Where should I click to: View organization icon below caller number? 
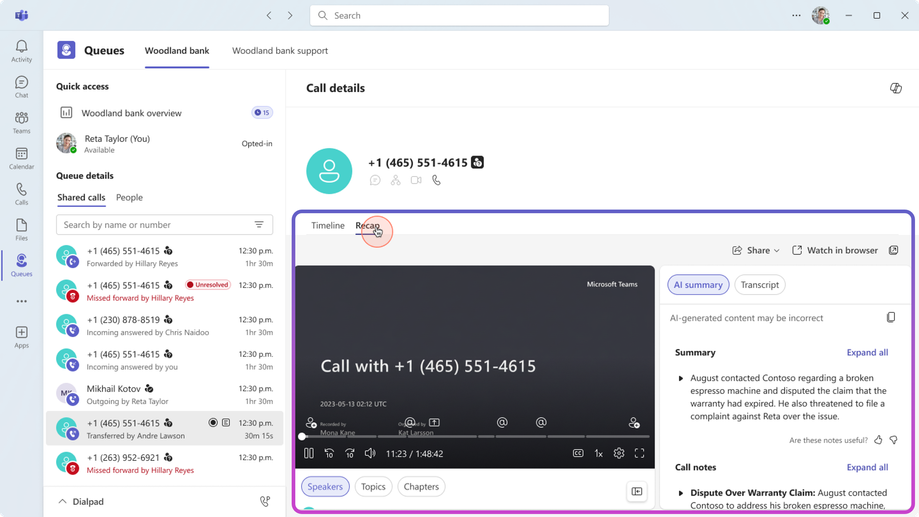pyautogui.click(x=396, y=181)
